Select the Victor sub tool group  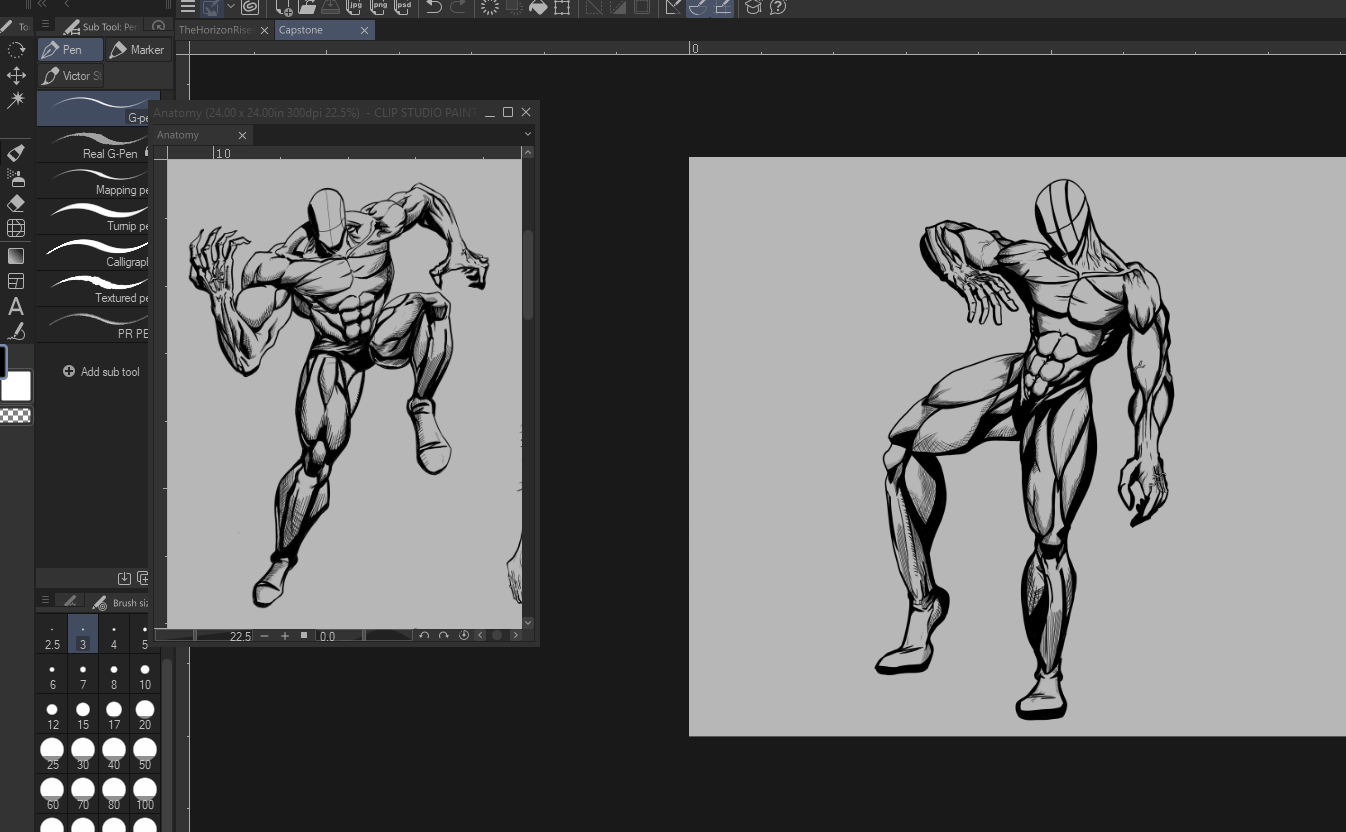click(x=70, y=76)
